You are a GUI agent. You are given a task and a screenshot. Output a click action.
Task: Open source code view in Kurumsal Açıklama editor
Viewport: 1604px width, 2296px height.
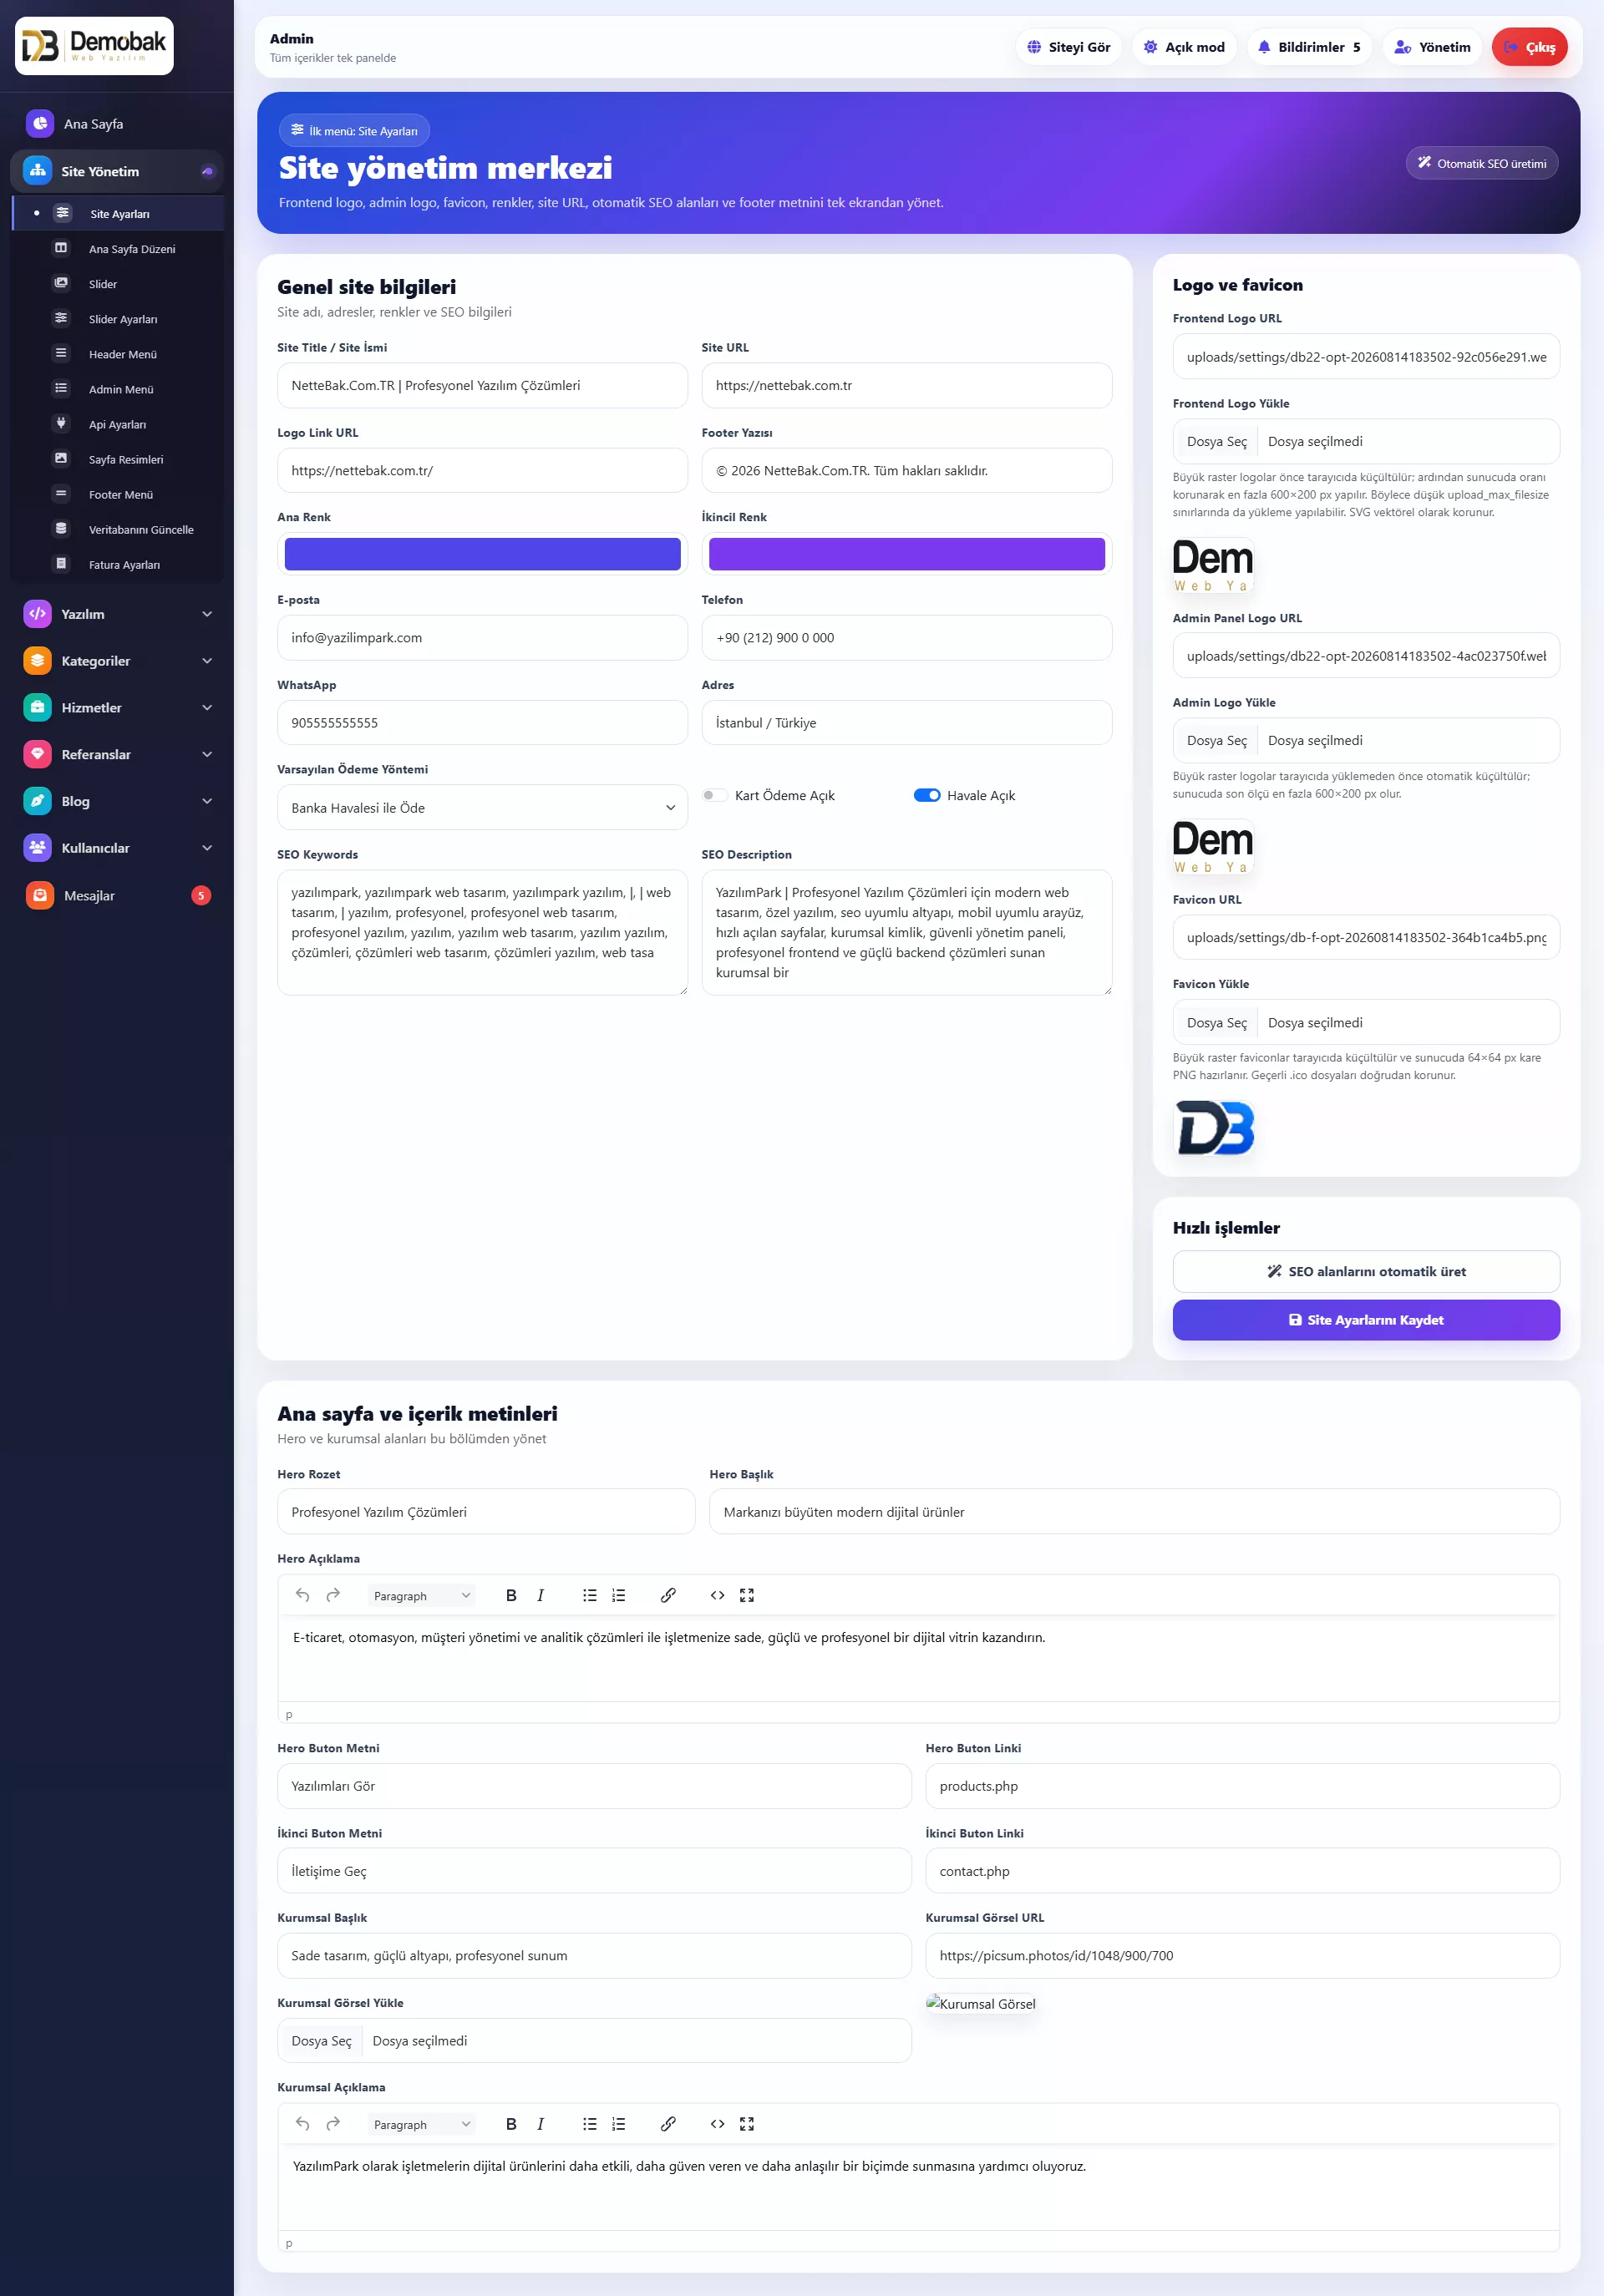(717, 2124)
